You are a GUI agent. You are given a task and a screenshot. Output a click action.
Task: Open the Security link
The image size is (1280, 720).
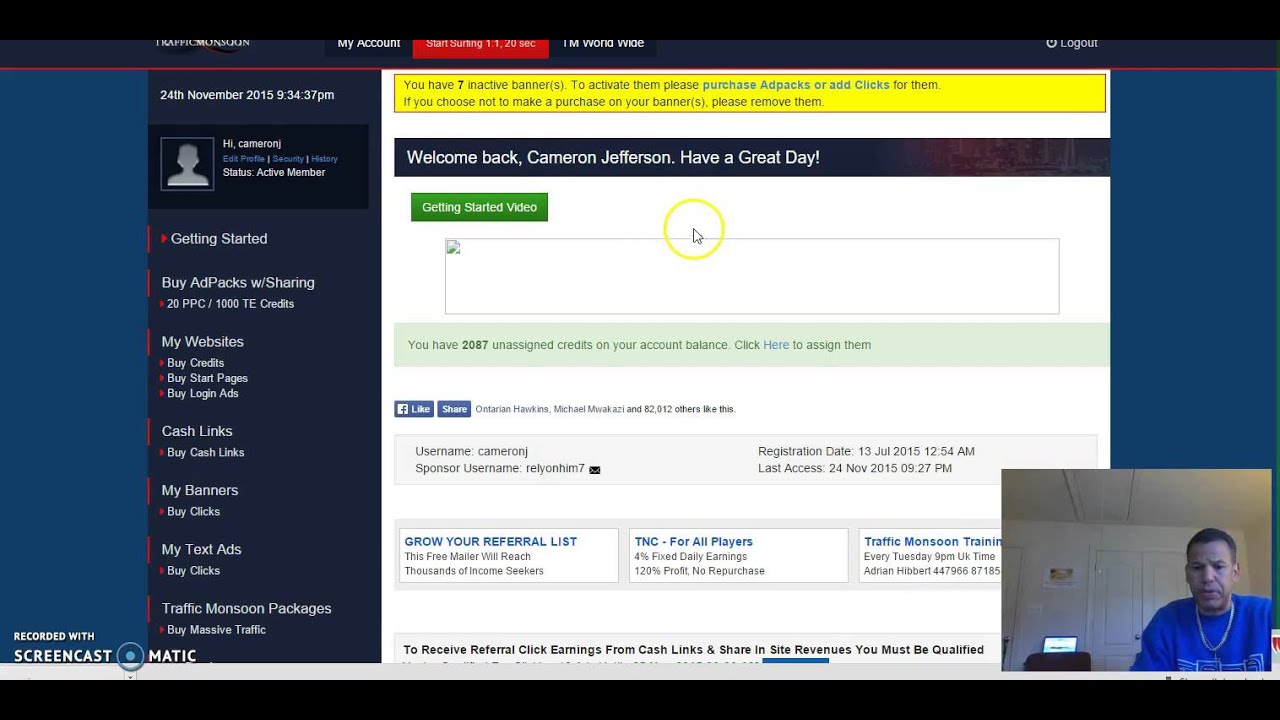click(x=288, y=159)
